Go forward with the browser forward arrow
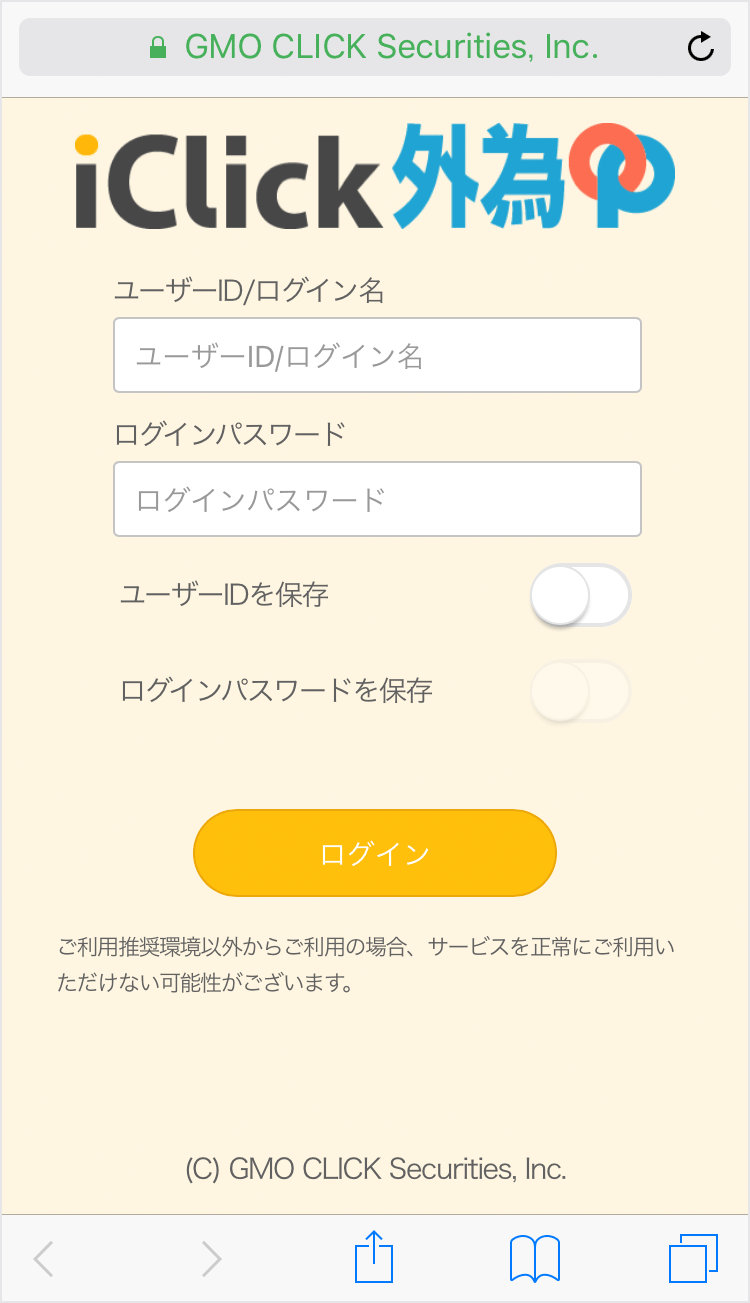 [211, 1258]
